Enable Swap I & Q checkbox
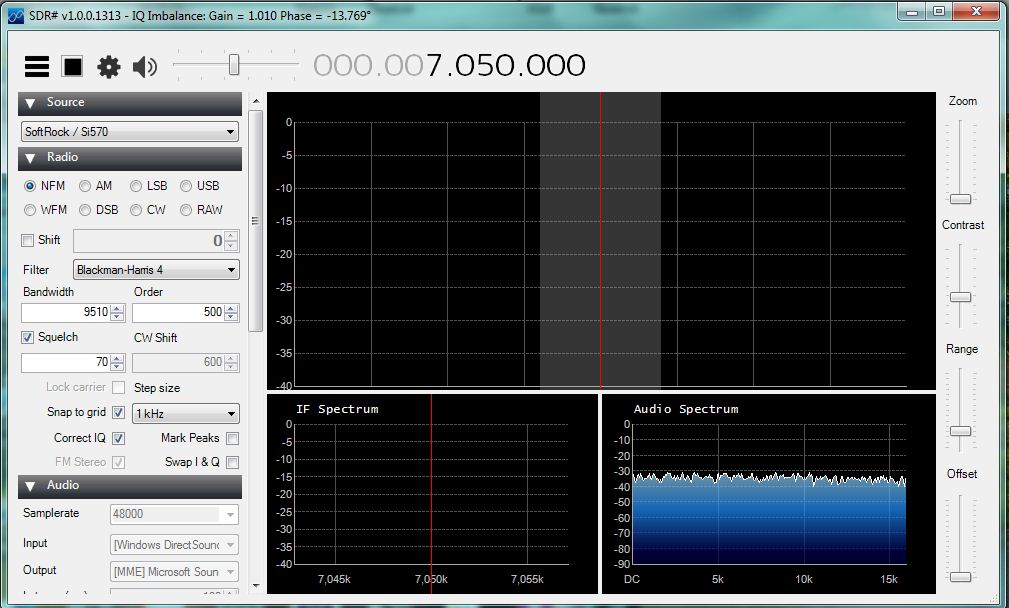 [232, 462]
